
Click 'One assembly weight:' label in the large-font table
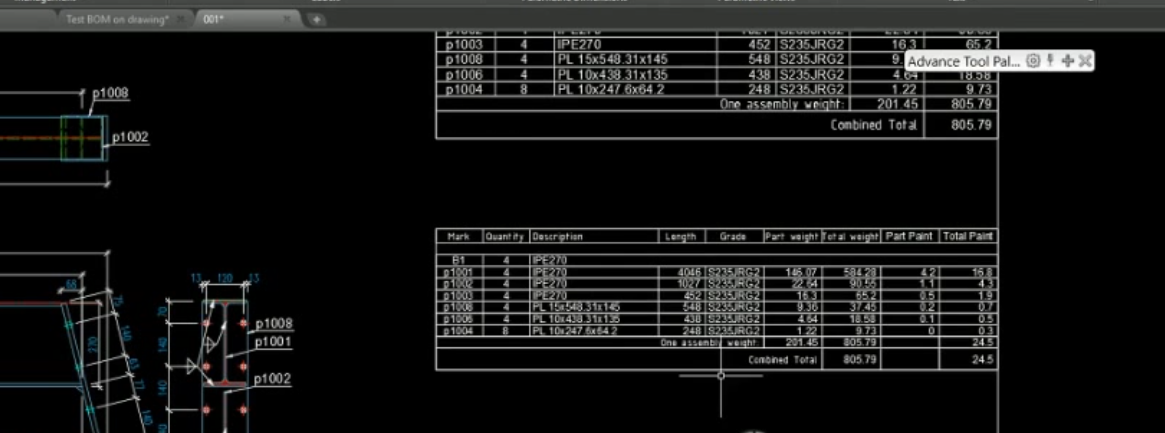click(782, 104)
